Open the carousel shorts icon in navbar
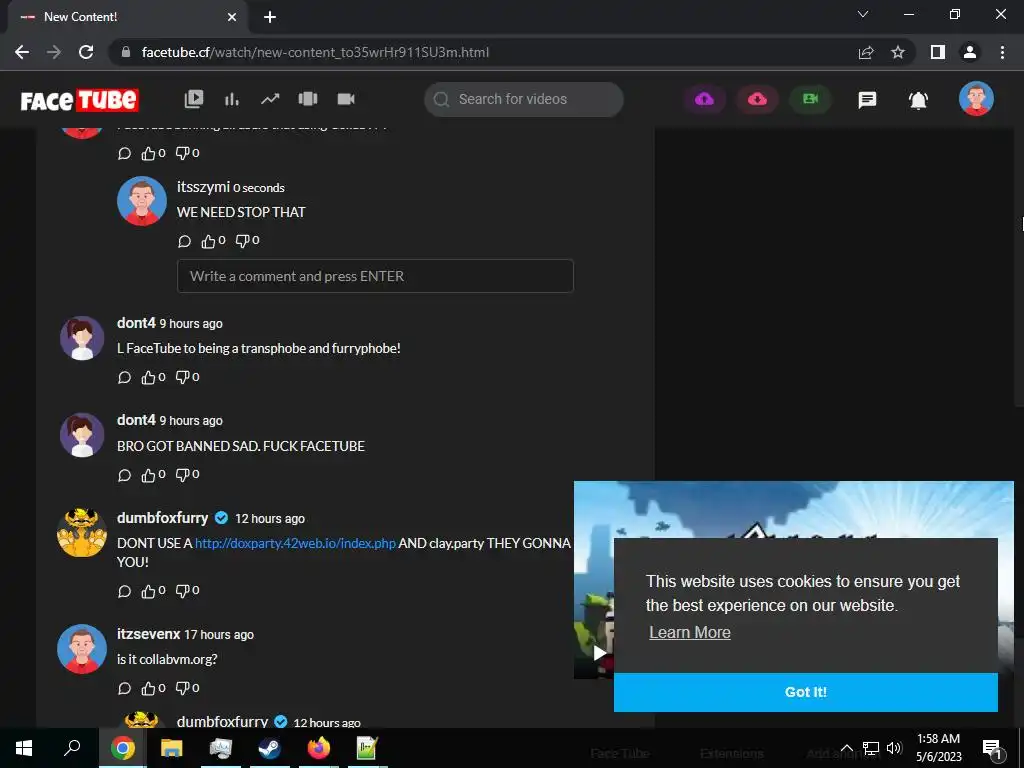1024x768 pixels. tap(308, 99)
